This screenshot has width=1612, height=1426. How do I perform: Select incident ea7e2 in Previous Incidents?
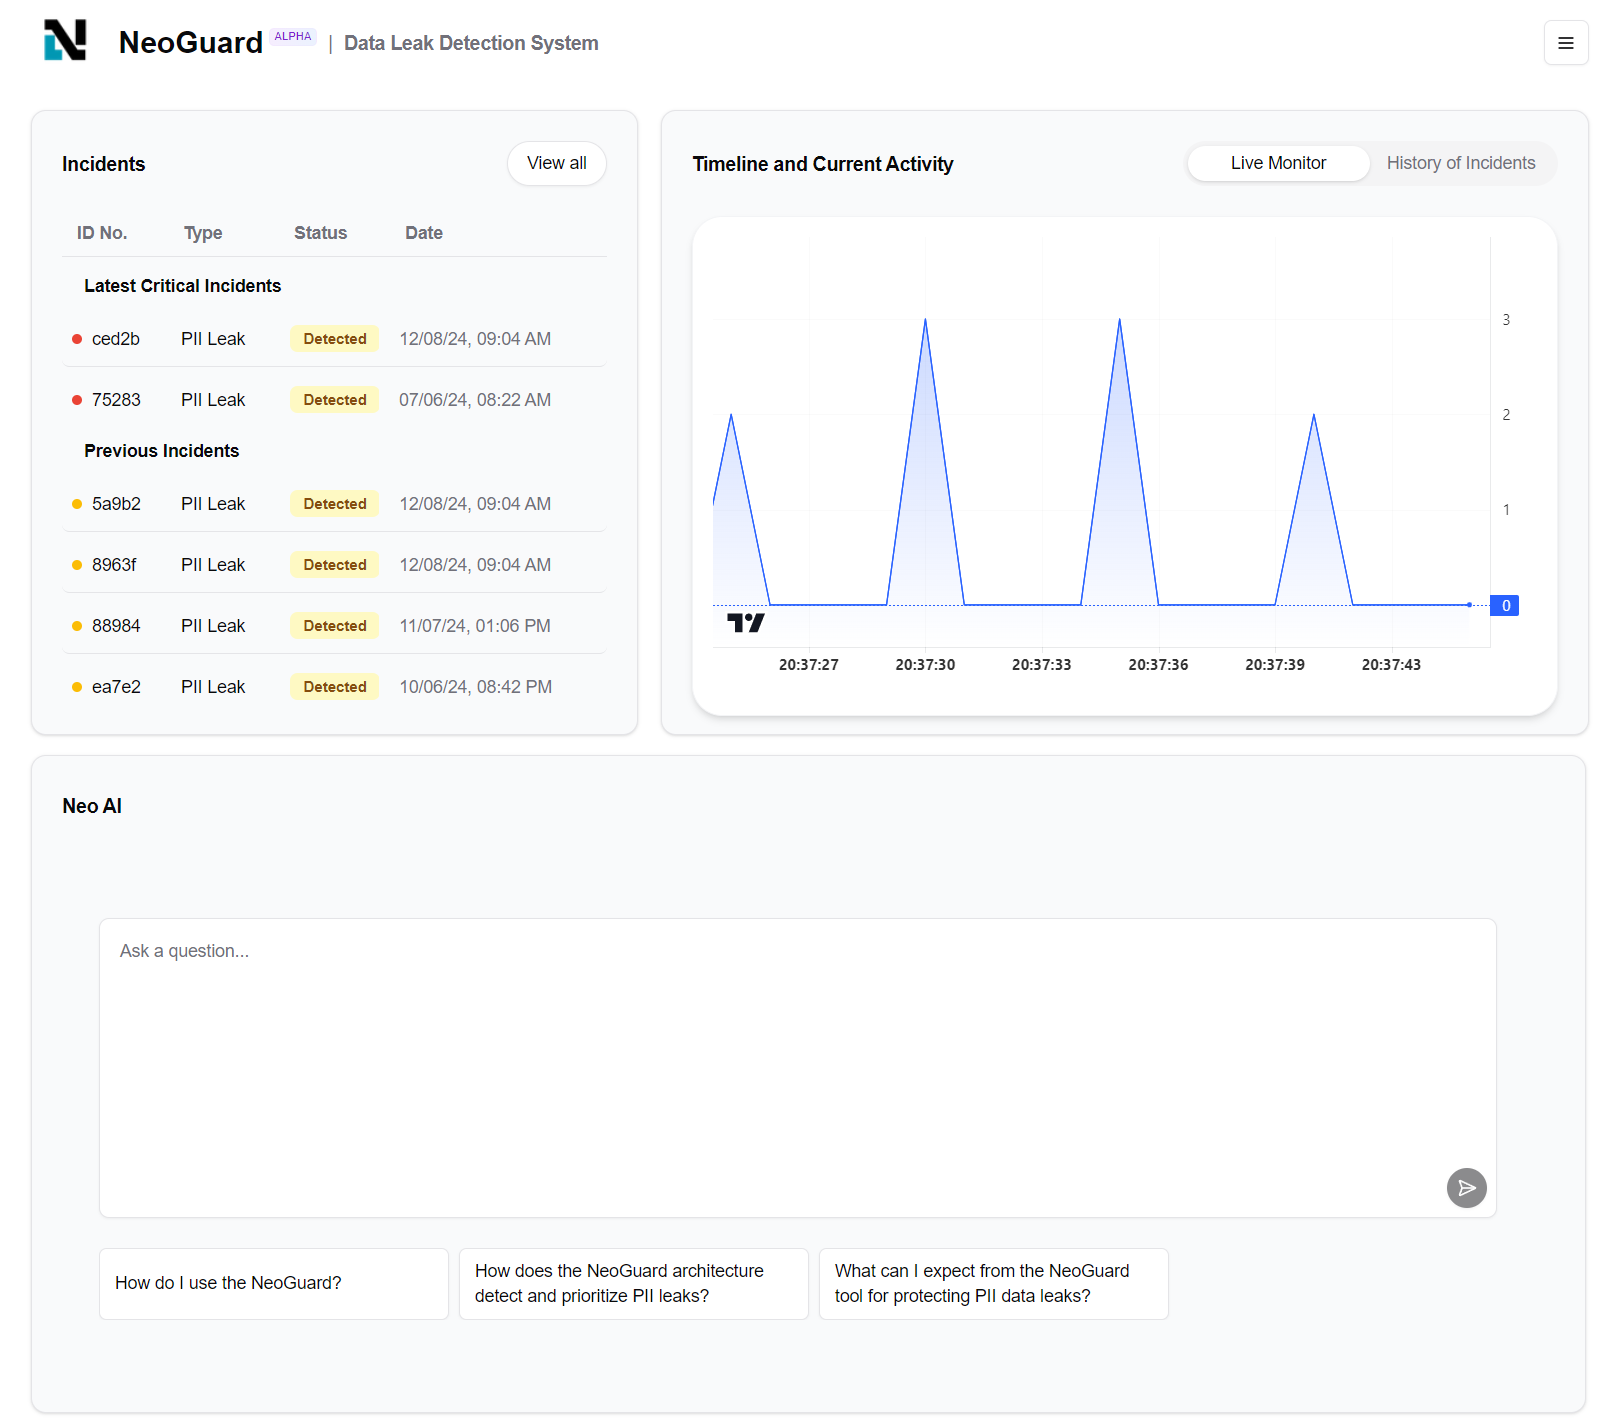pyautogui.click(x=334, y=687)
